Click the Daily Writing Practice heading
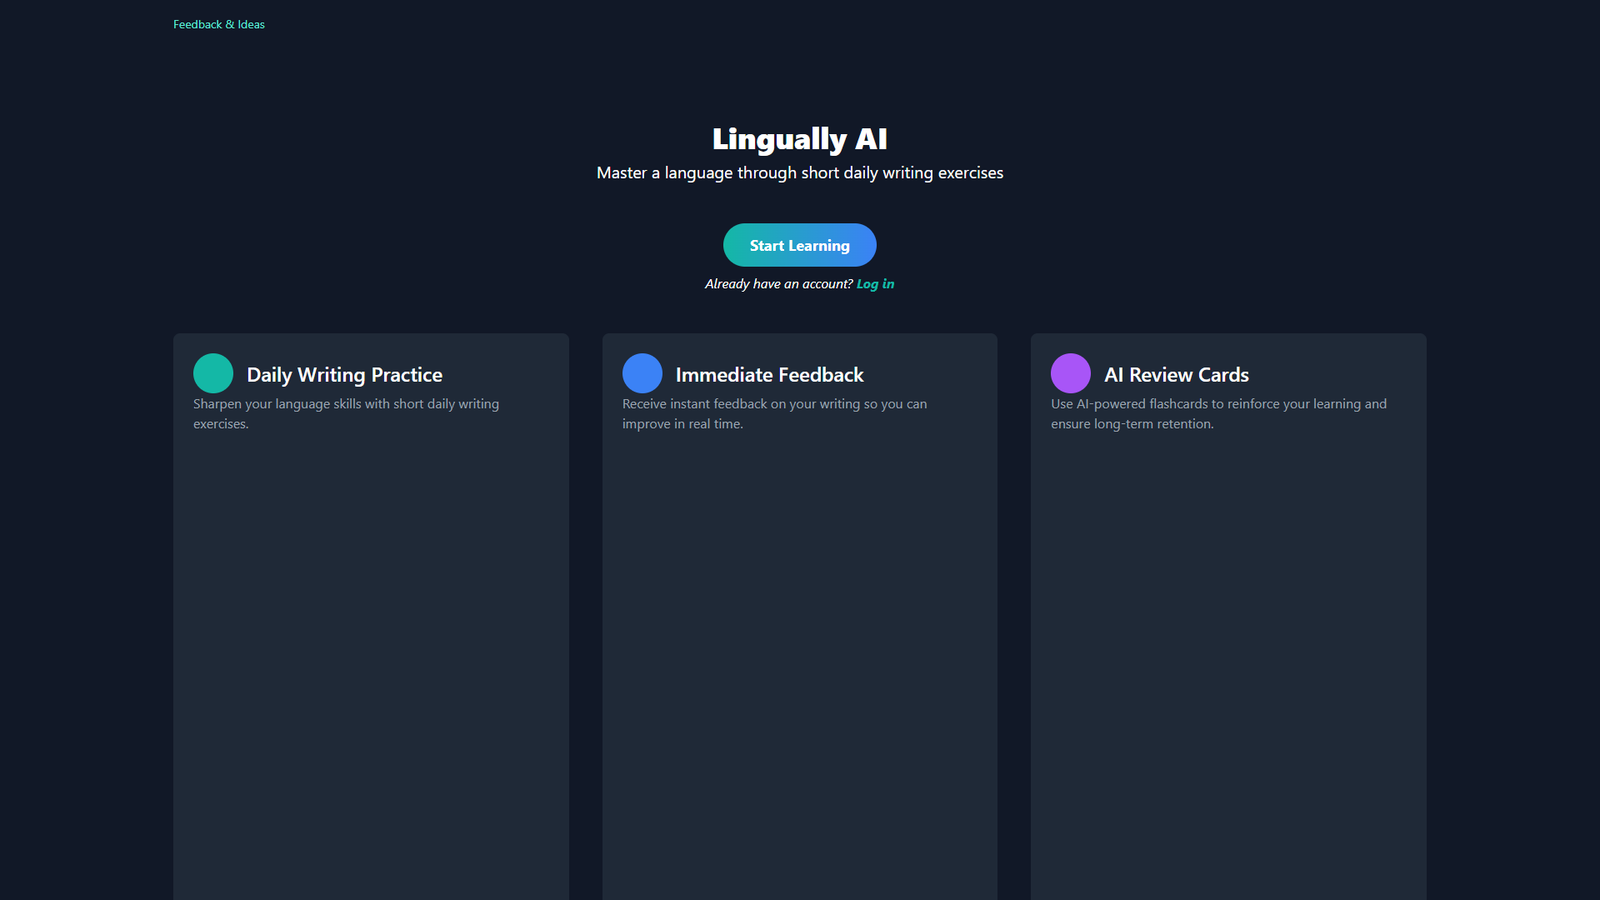Viewport: 1600px width, 900px height. point(345,374)
